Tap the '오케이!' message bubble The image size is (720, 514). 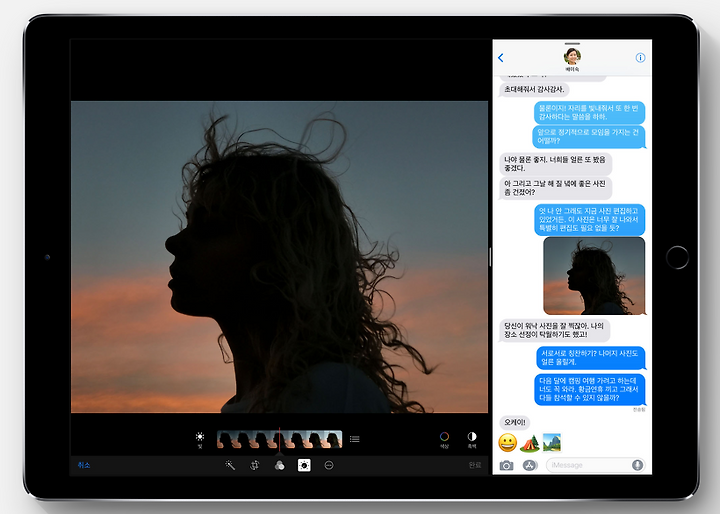[514, 422]
